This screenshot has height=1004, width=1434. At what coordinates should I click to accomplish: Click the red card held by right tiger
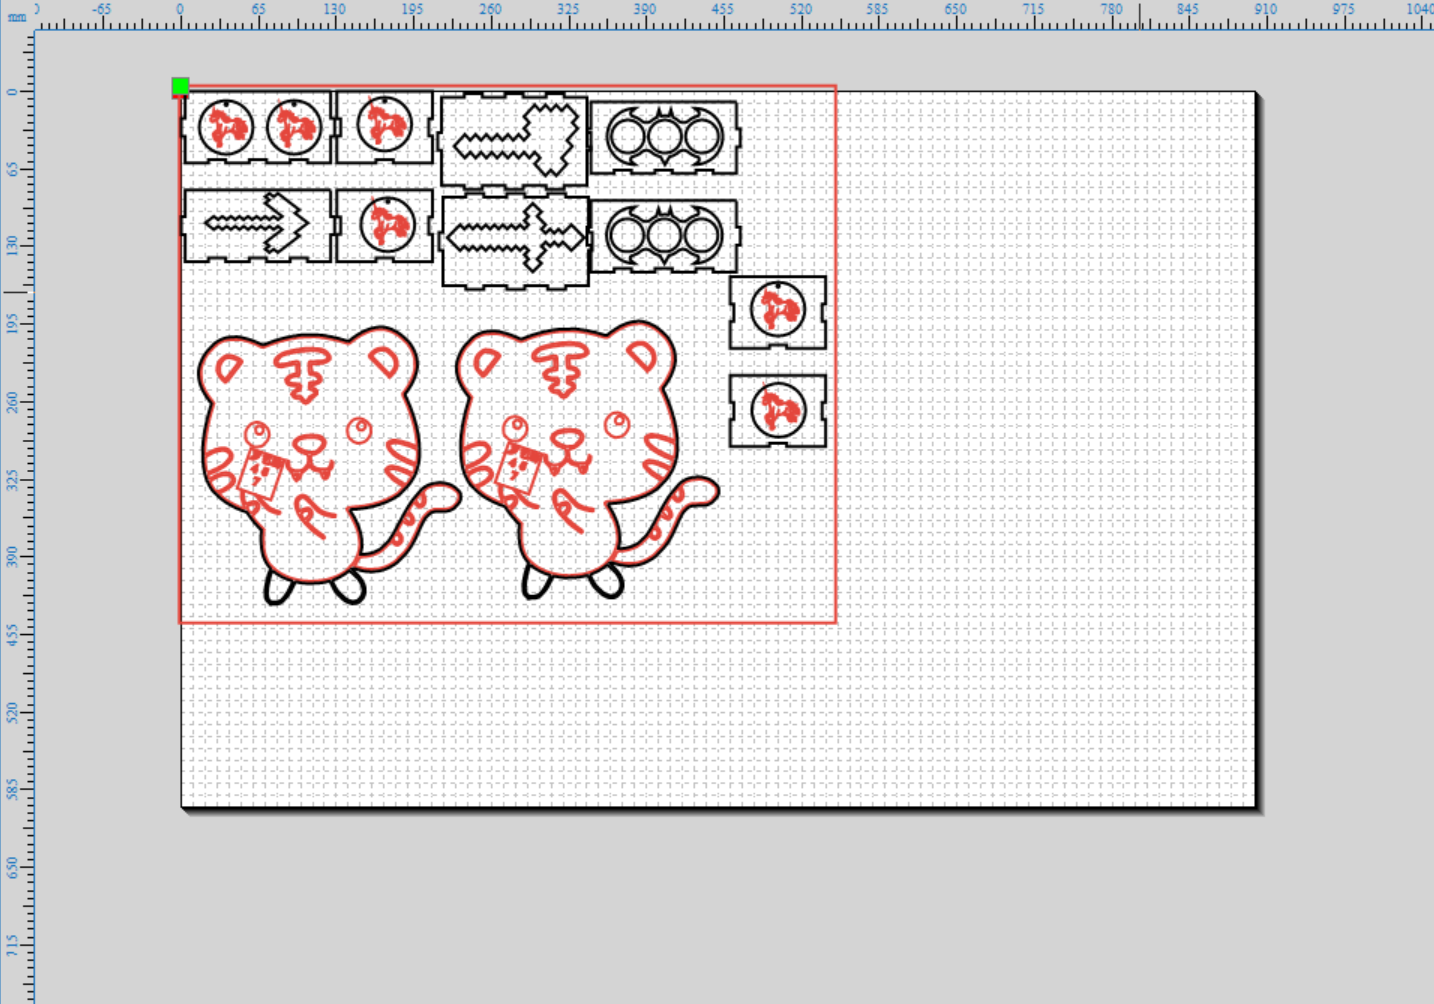click(x=519, y=468)
